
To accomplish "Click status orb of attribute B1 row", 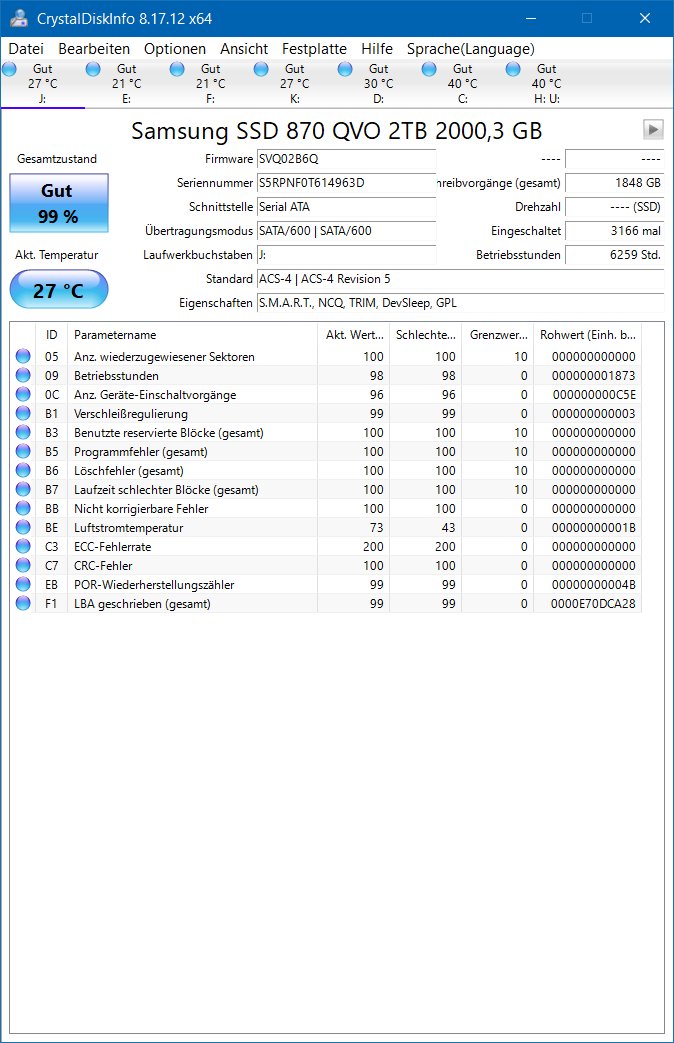I will click(x=23, y=413).
